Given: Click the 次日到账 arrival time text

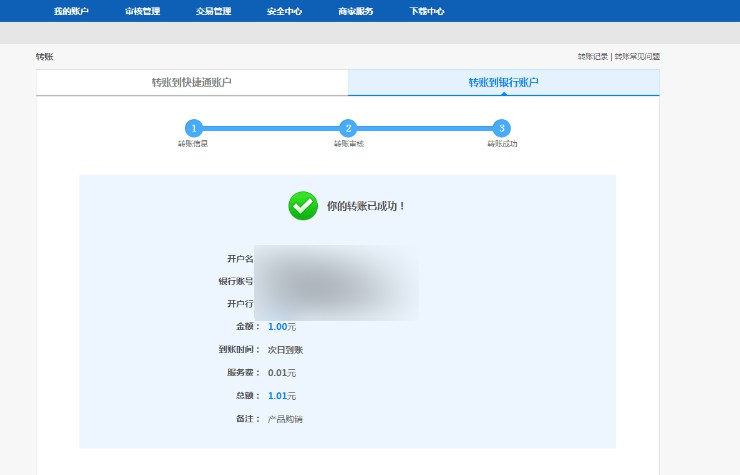Looking at the screenshot, I should pos(285,349).
